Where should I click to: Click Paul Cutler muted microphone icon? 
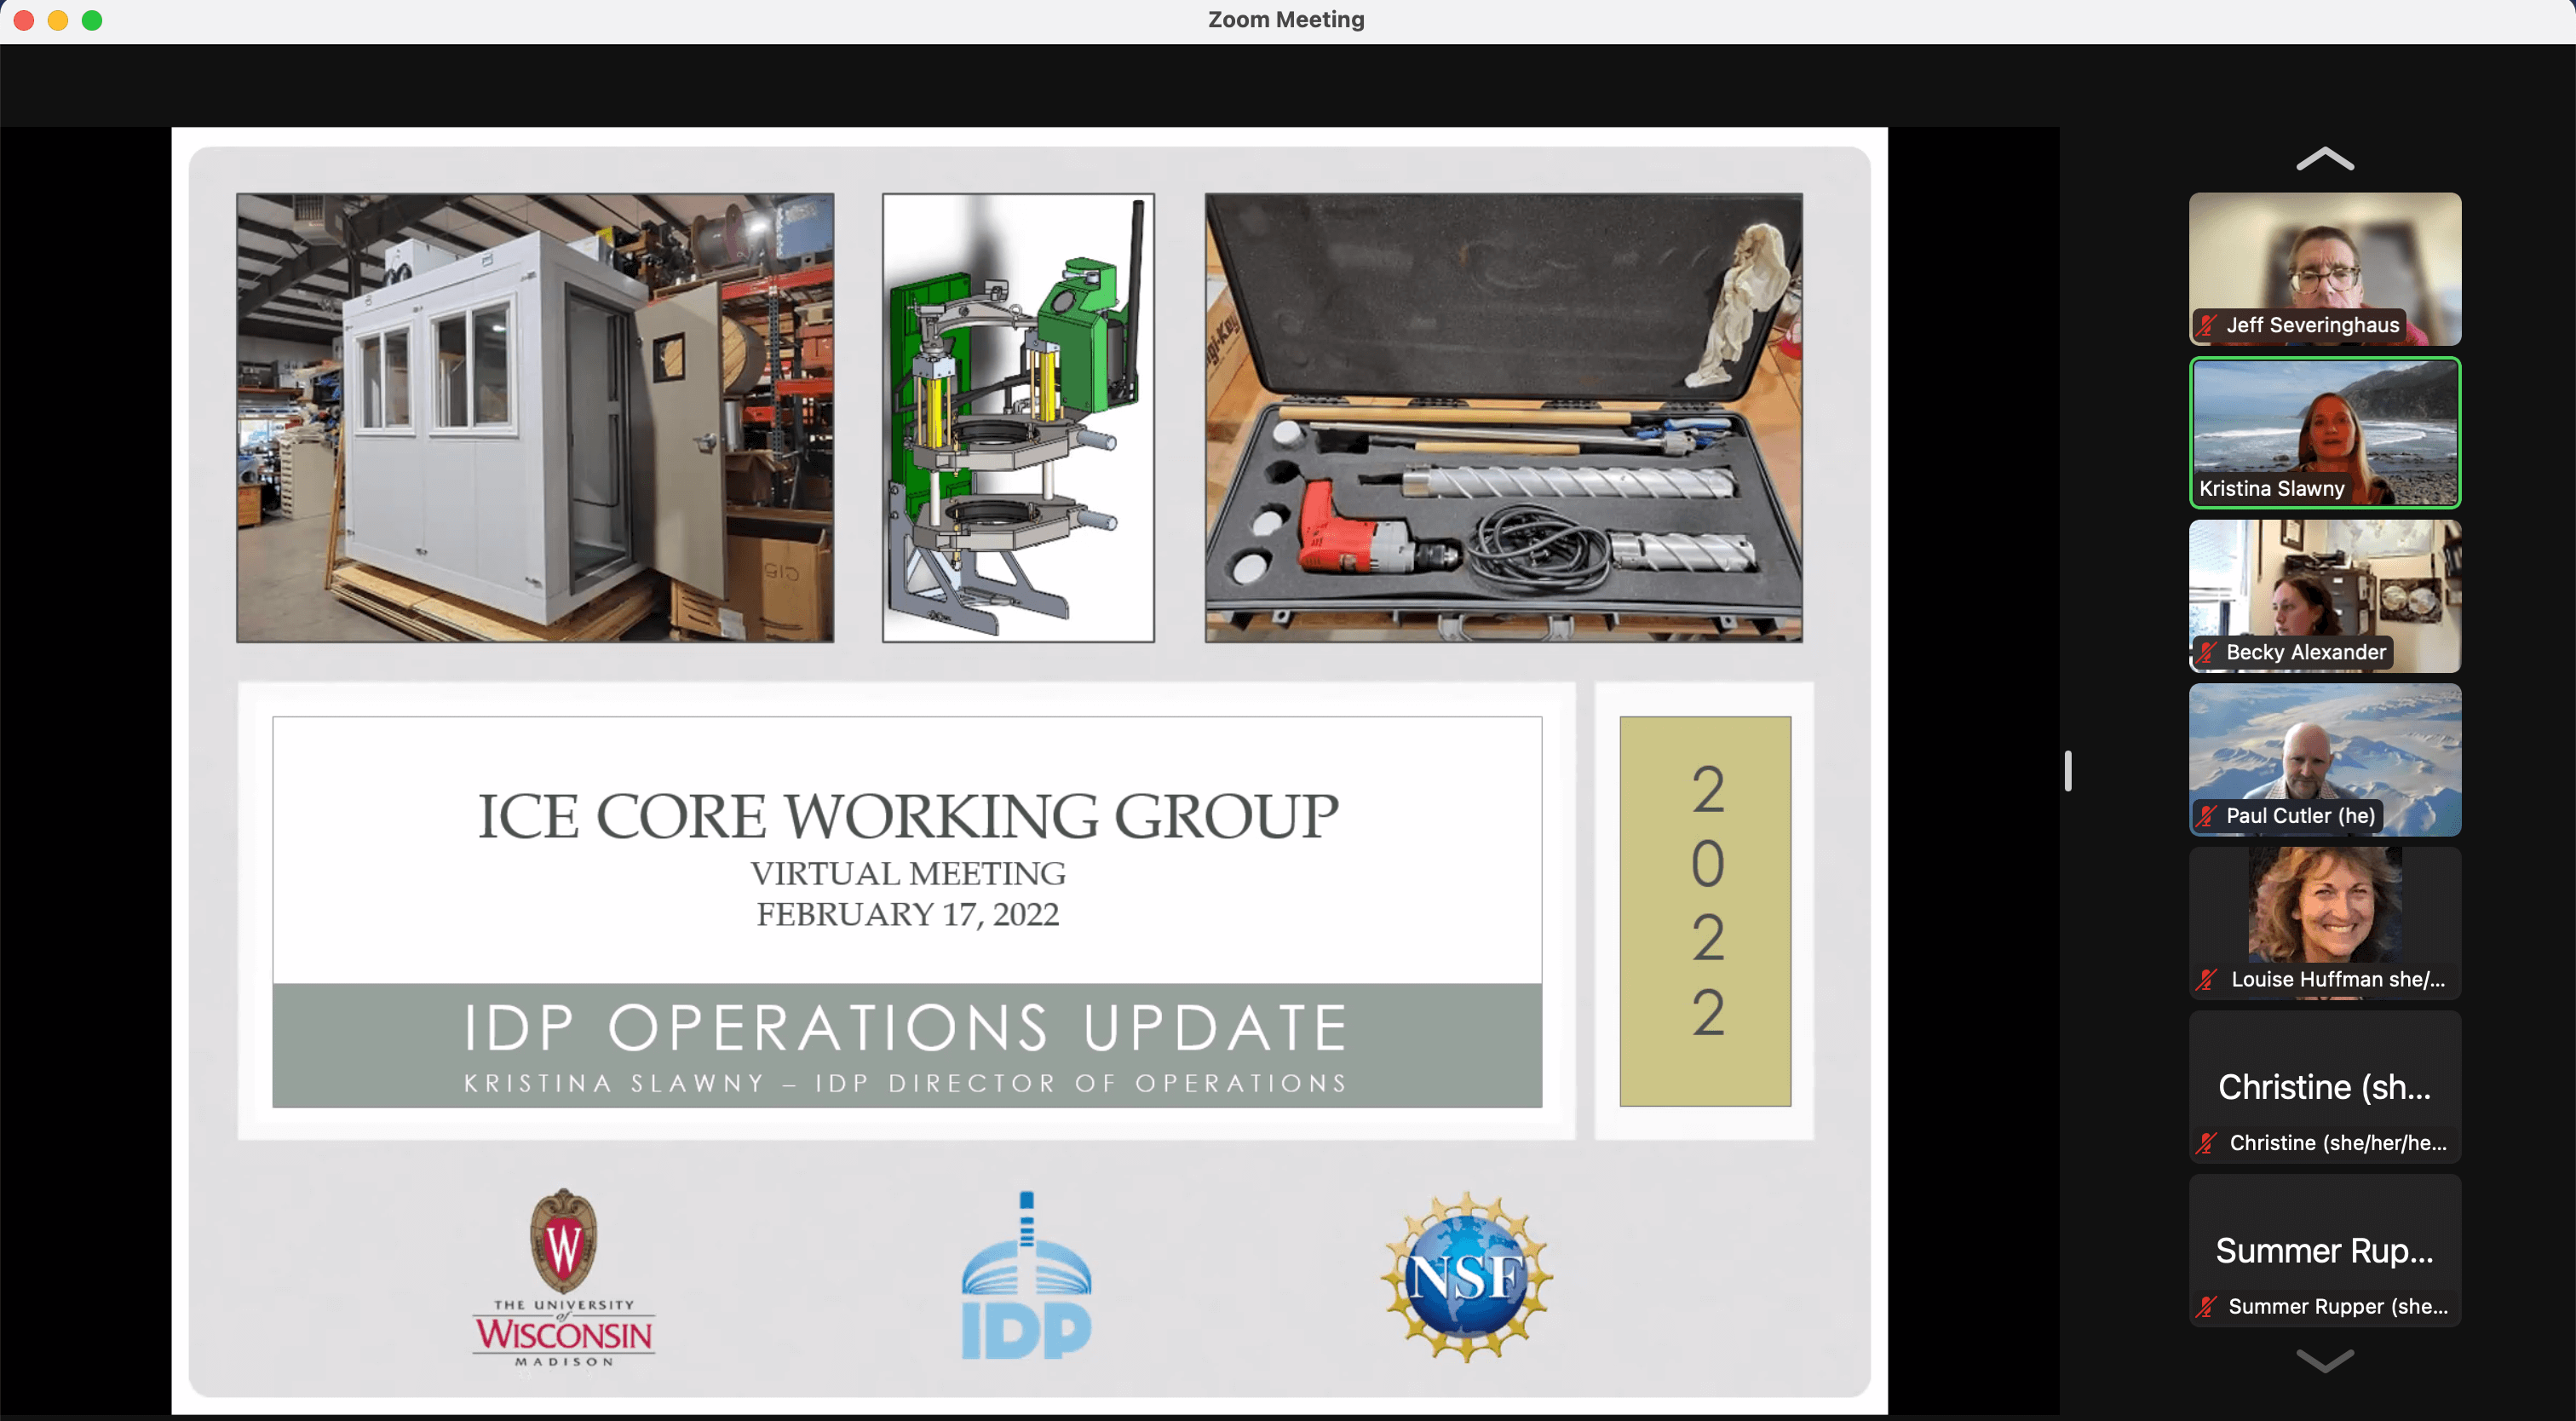(x=2207, y=816)
